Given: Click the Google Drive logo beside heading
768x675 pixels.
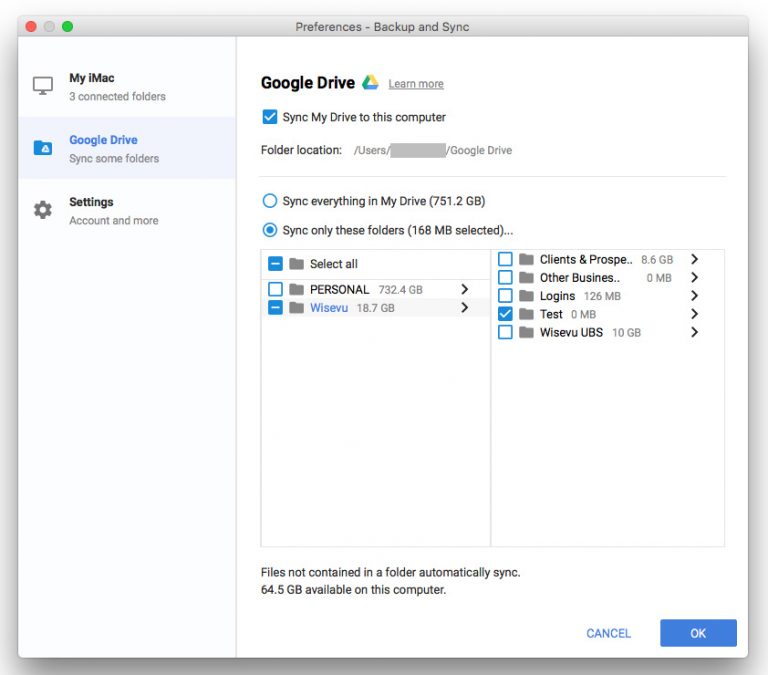Looking at the screenshot, I should pos(370,82).
